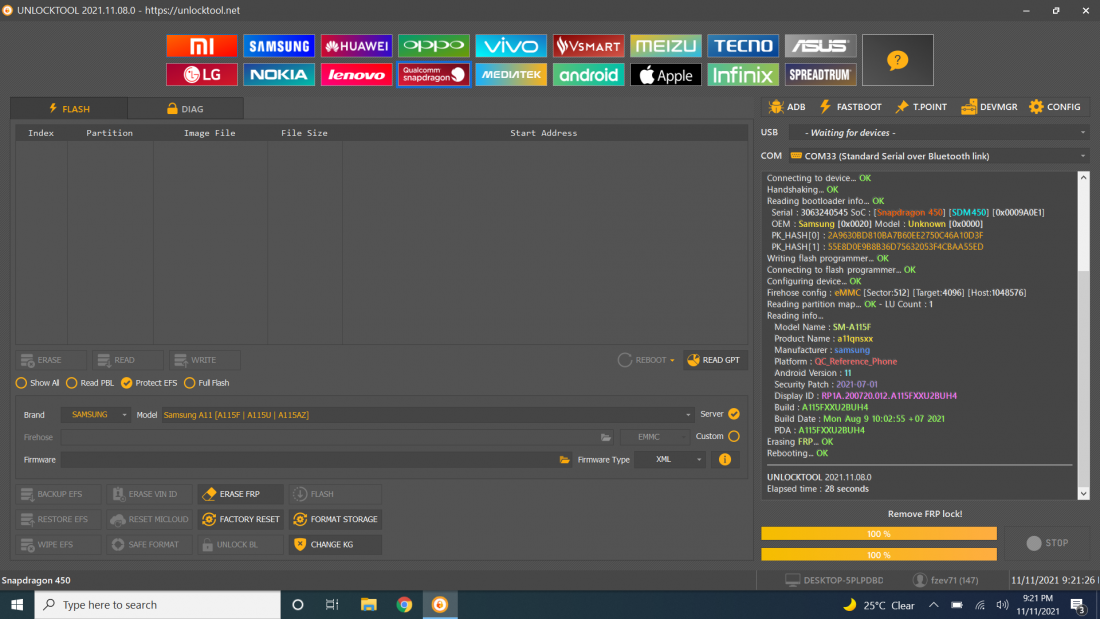
Task: Open the FASTBOOT tool
Action: [850, 107]
